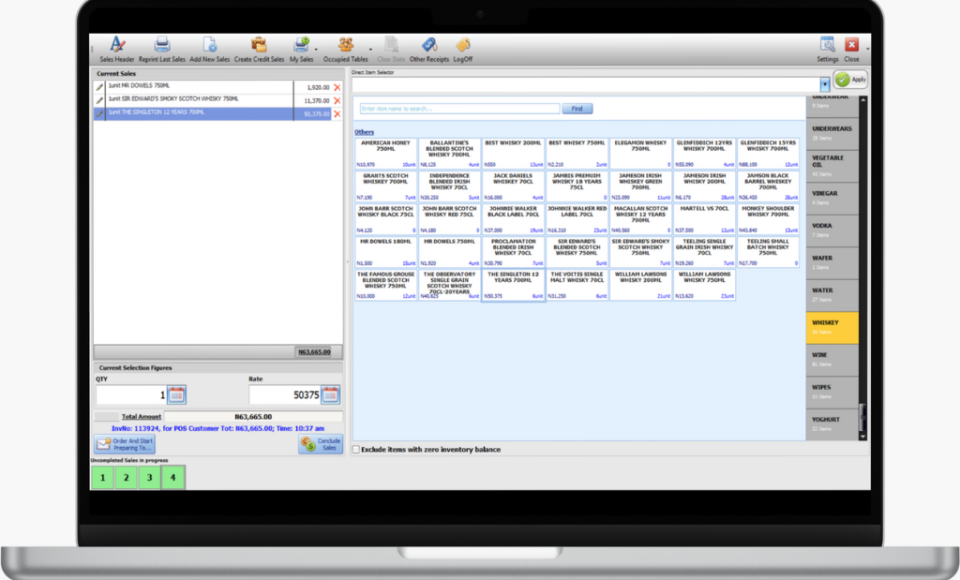This screenshot has width=960, height=580.
Task: Add MR DOWELS 180ML item
Action: tap(386, 252)
